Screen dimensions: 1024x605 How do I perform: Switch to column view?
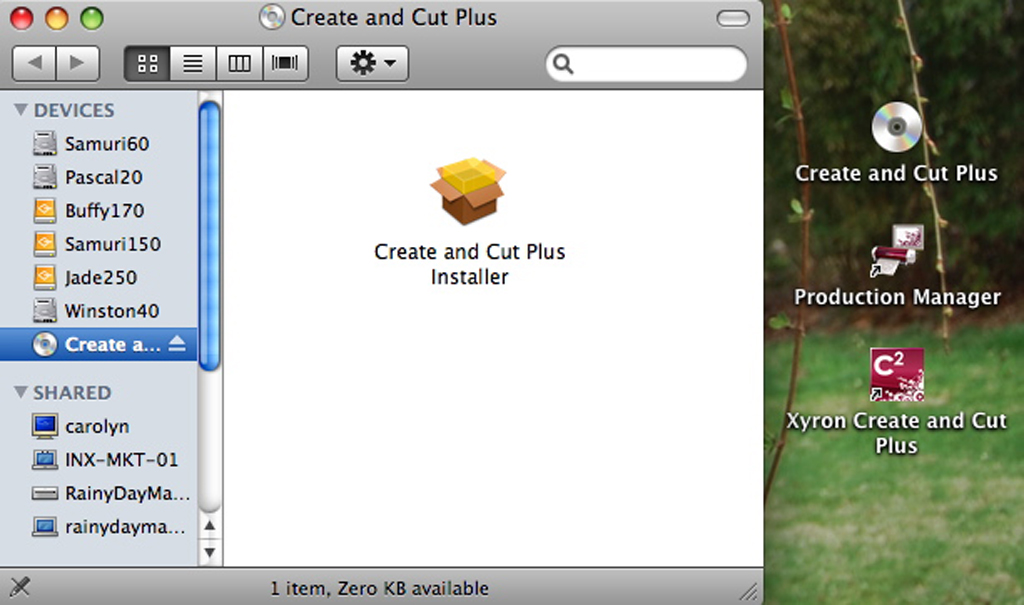239,63
